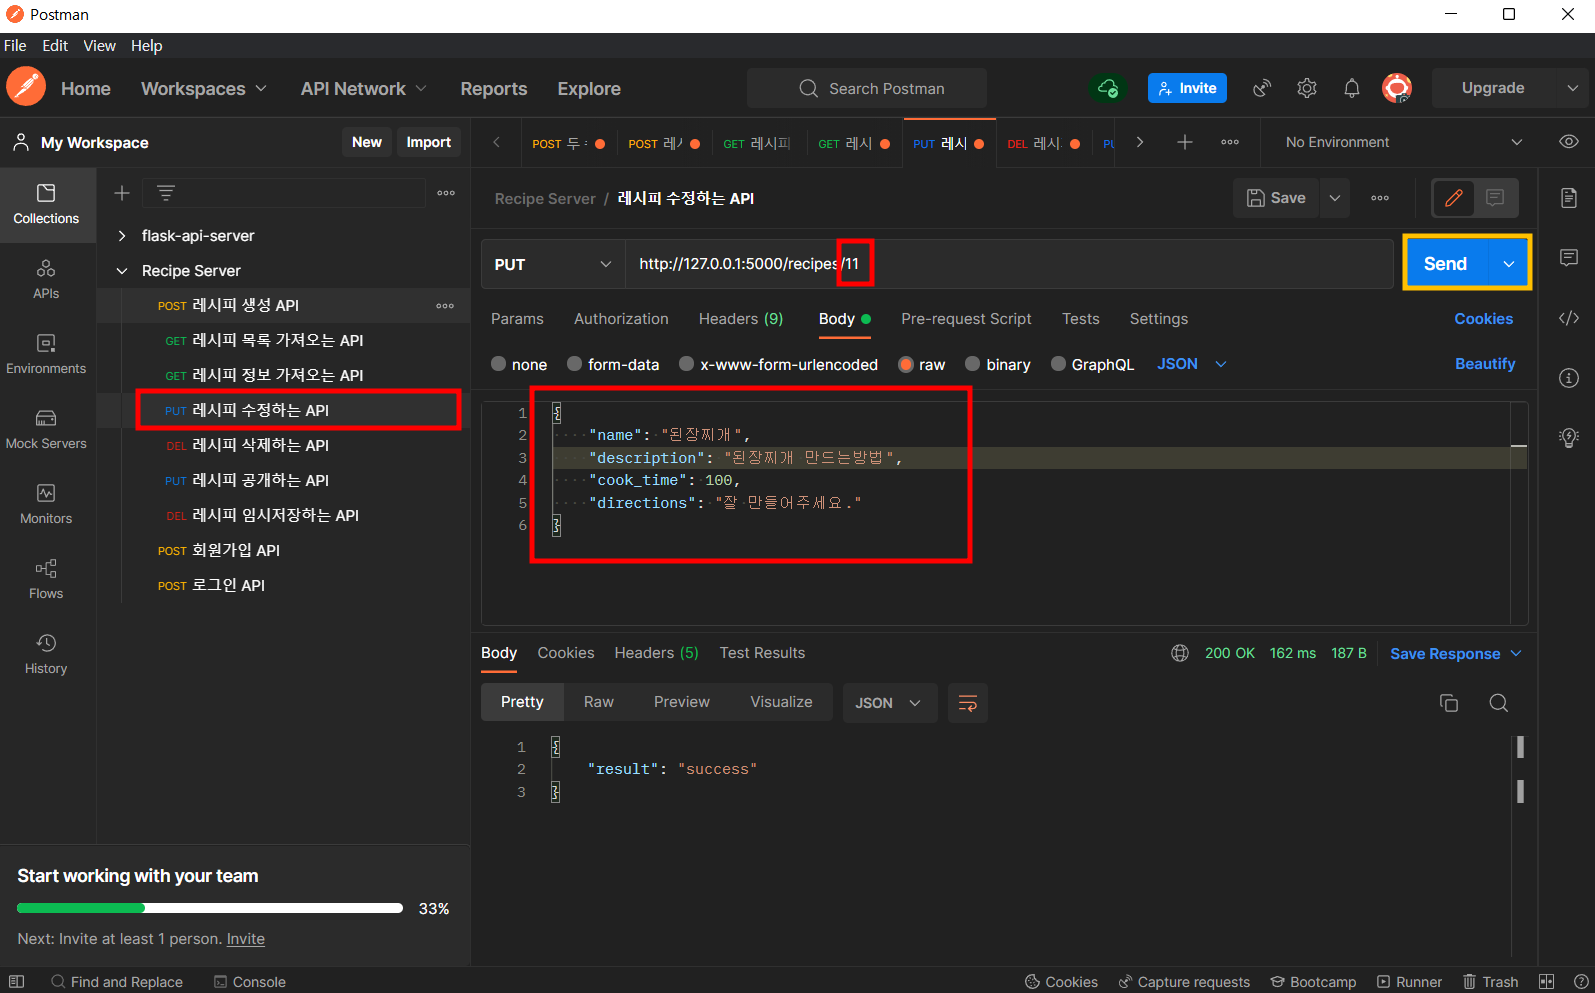Image resolution: width=1595 pixels, height=993 pixels.
Task: Open the Collections sidebar panel
Action: (x=46, y=204)
